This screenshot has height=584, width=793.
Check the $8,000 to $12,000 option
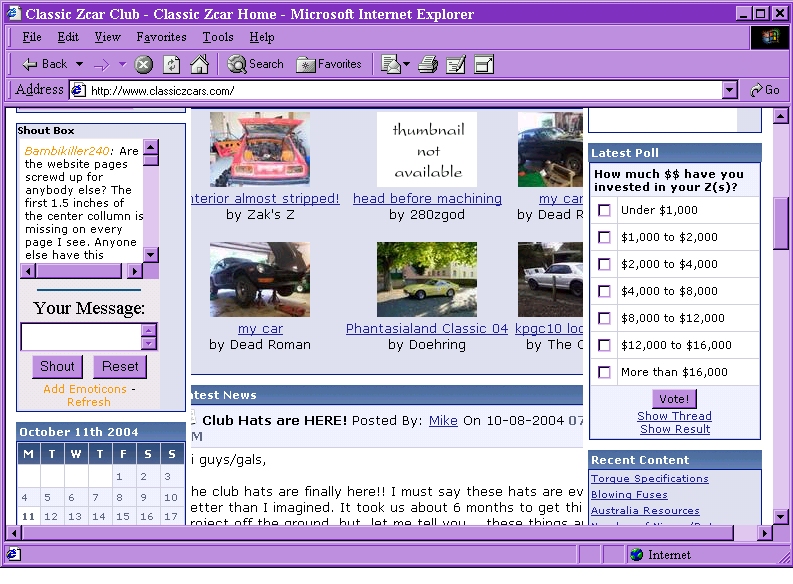[604, 318]
